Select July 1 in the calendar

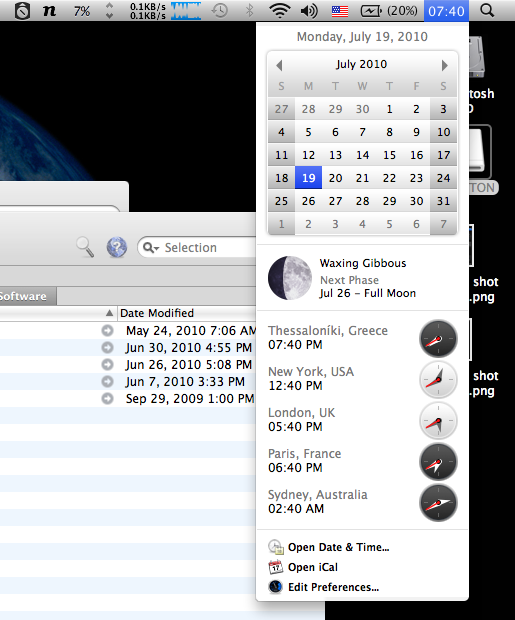point(390,109)
